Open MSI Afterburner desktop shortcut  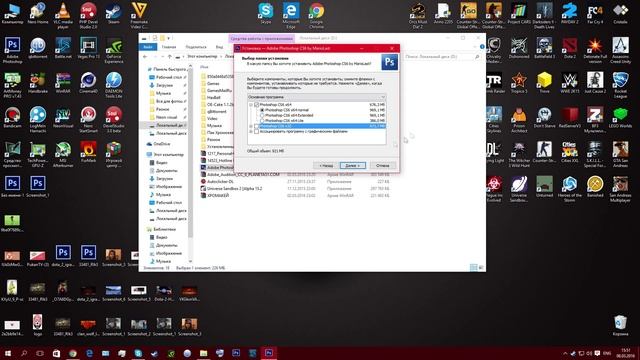(x=63, y=154)
